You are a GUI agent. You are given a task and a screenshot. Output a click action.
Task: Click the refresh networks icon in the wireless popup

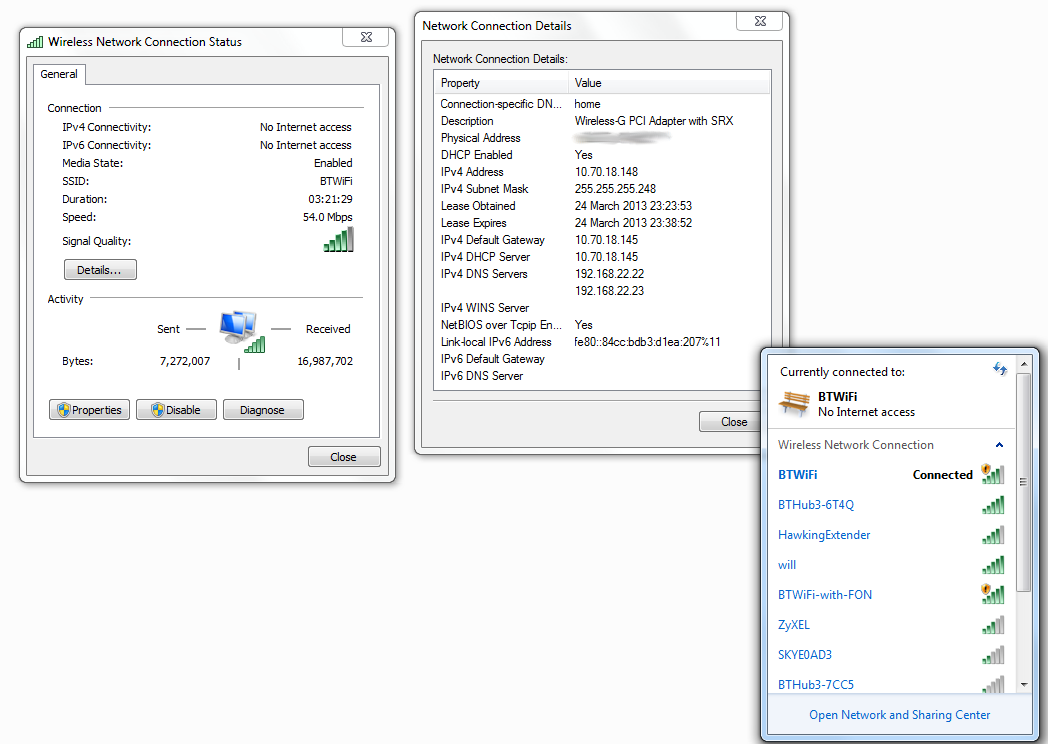tap(999, 369)
